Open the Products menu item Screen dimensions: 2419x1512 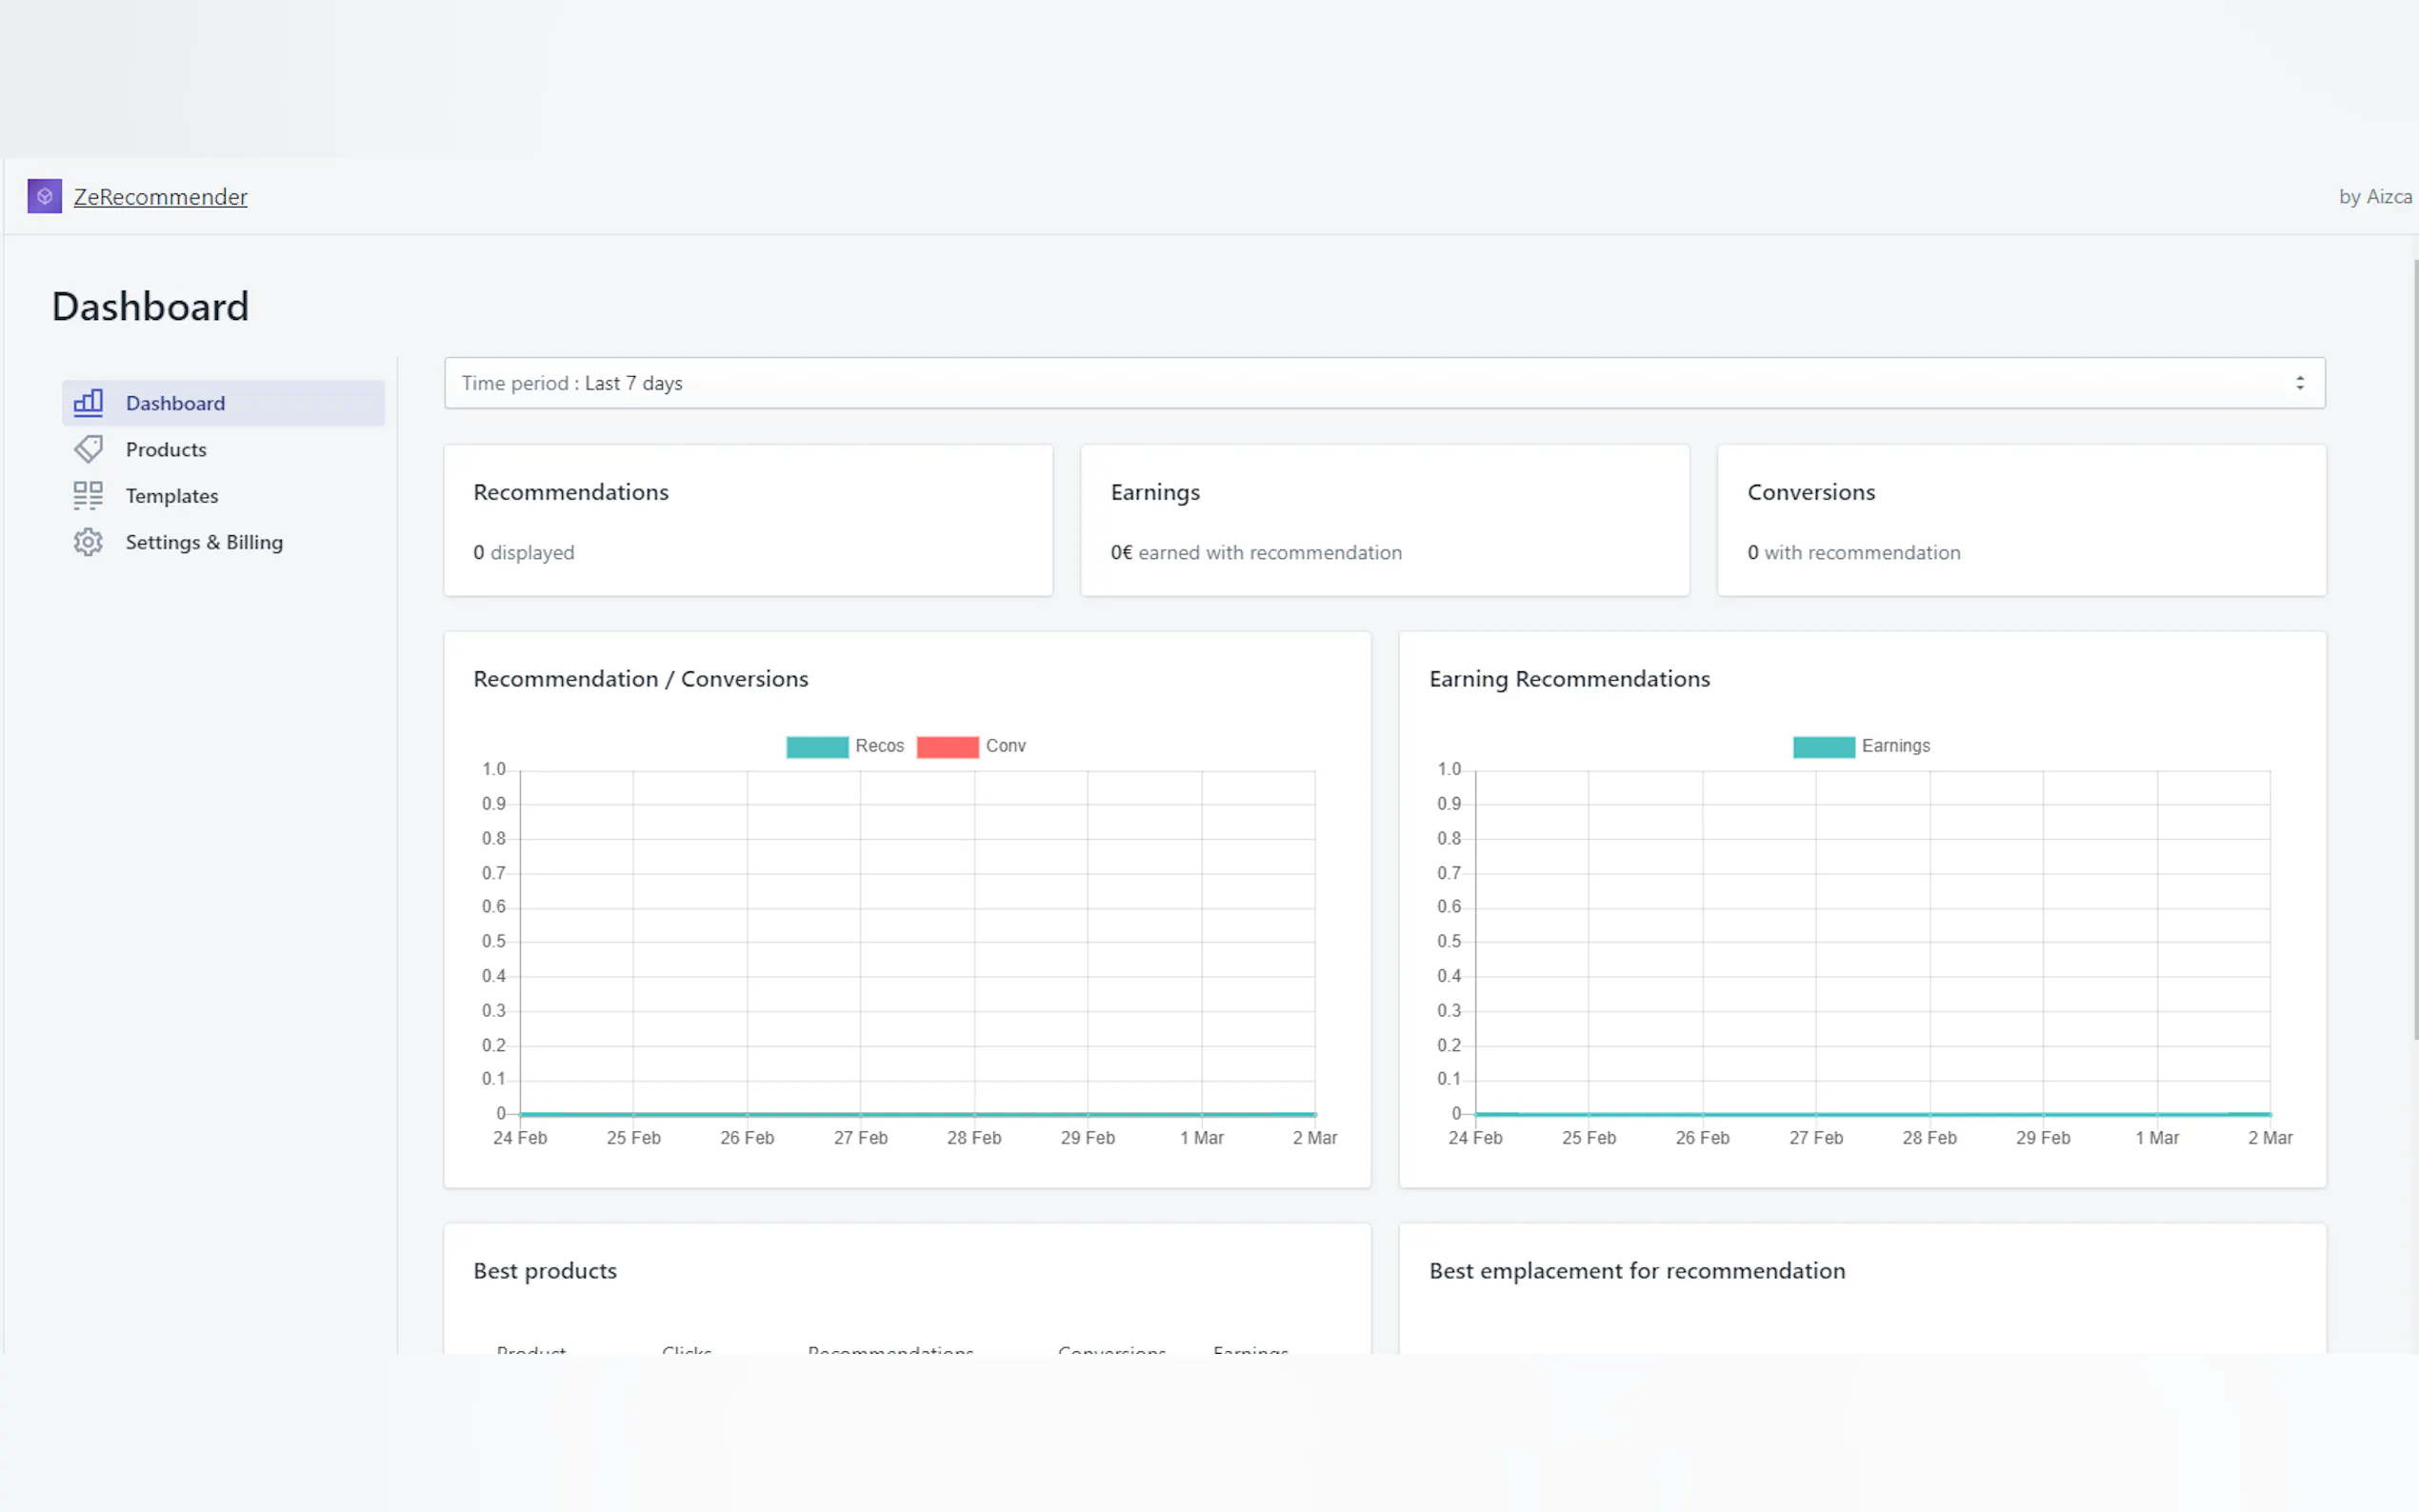[x=166, y=449]
